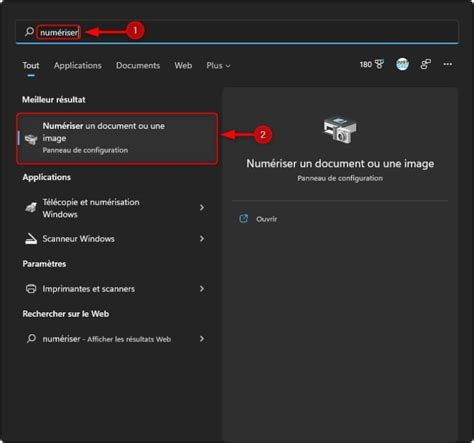Switch to the Documents tab
This screenshot has height=443, width=474.
[138, 66]
